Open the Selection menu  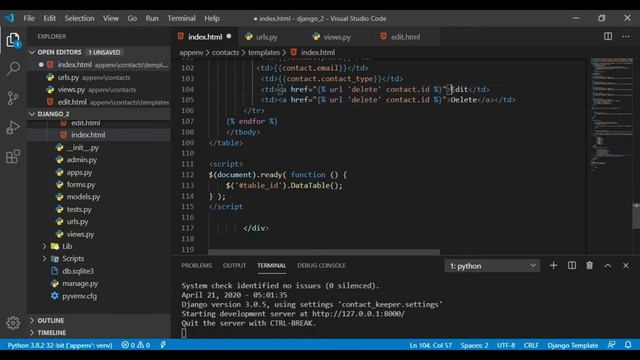(x=79, y=18)
